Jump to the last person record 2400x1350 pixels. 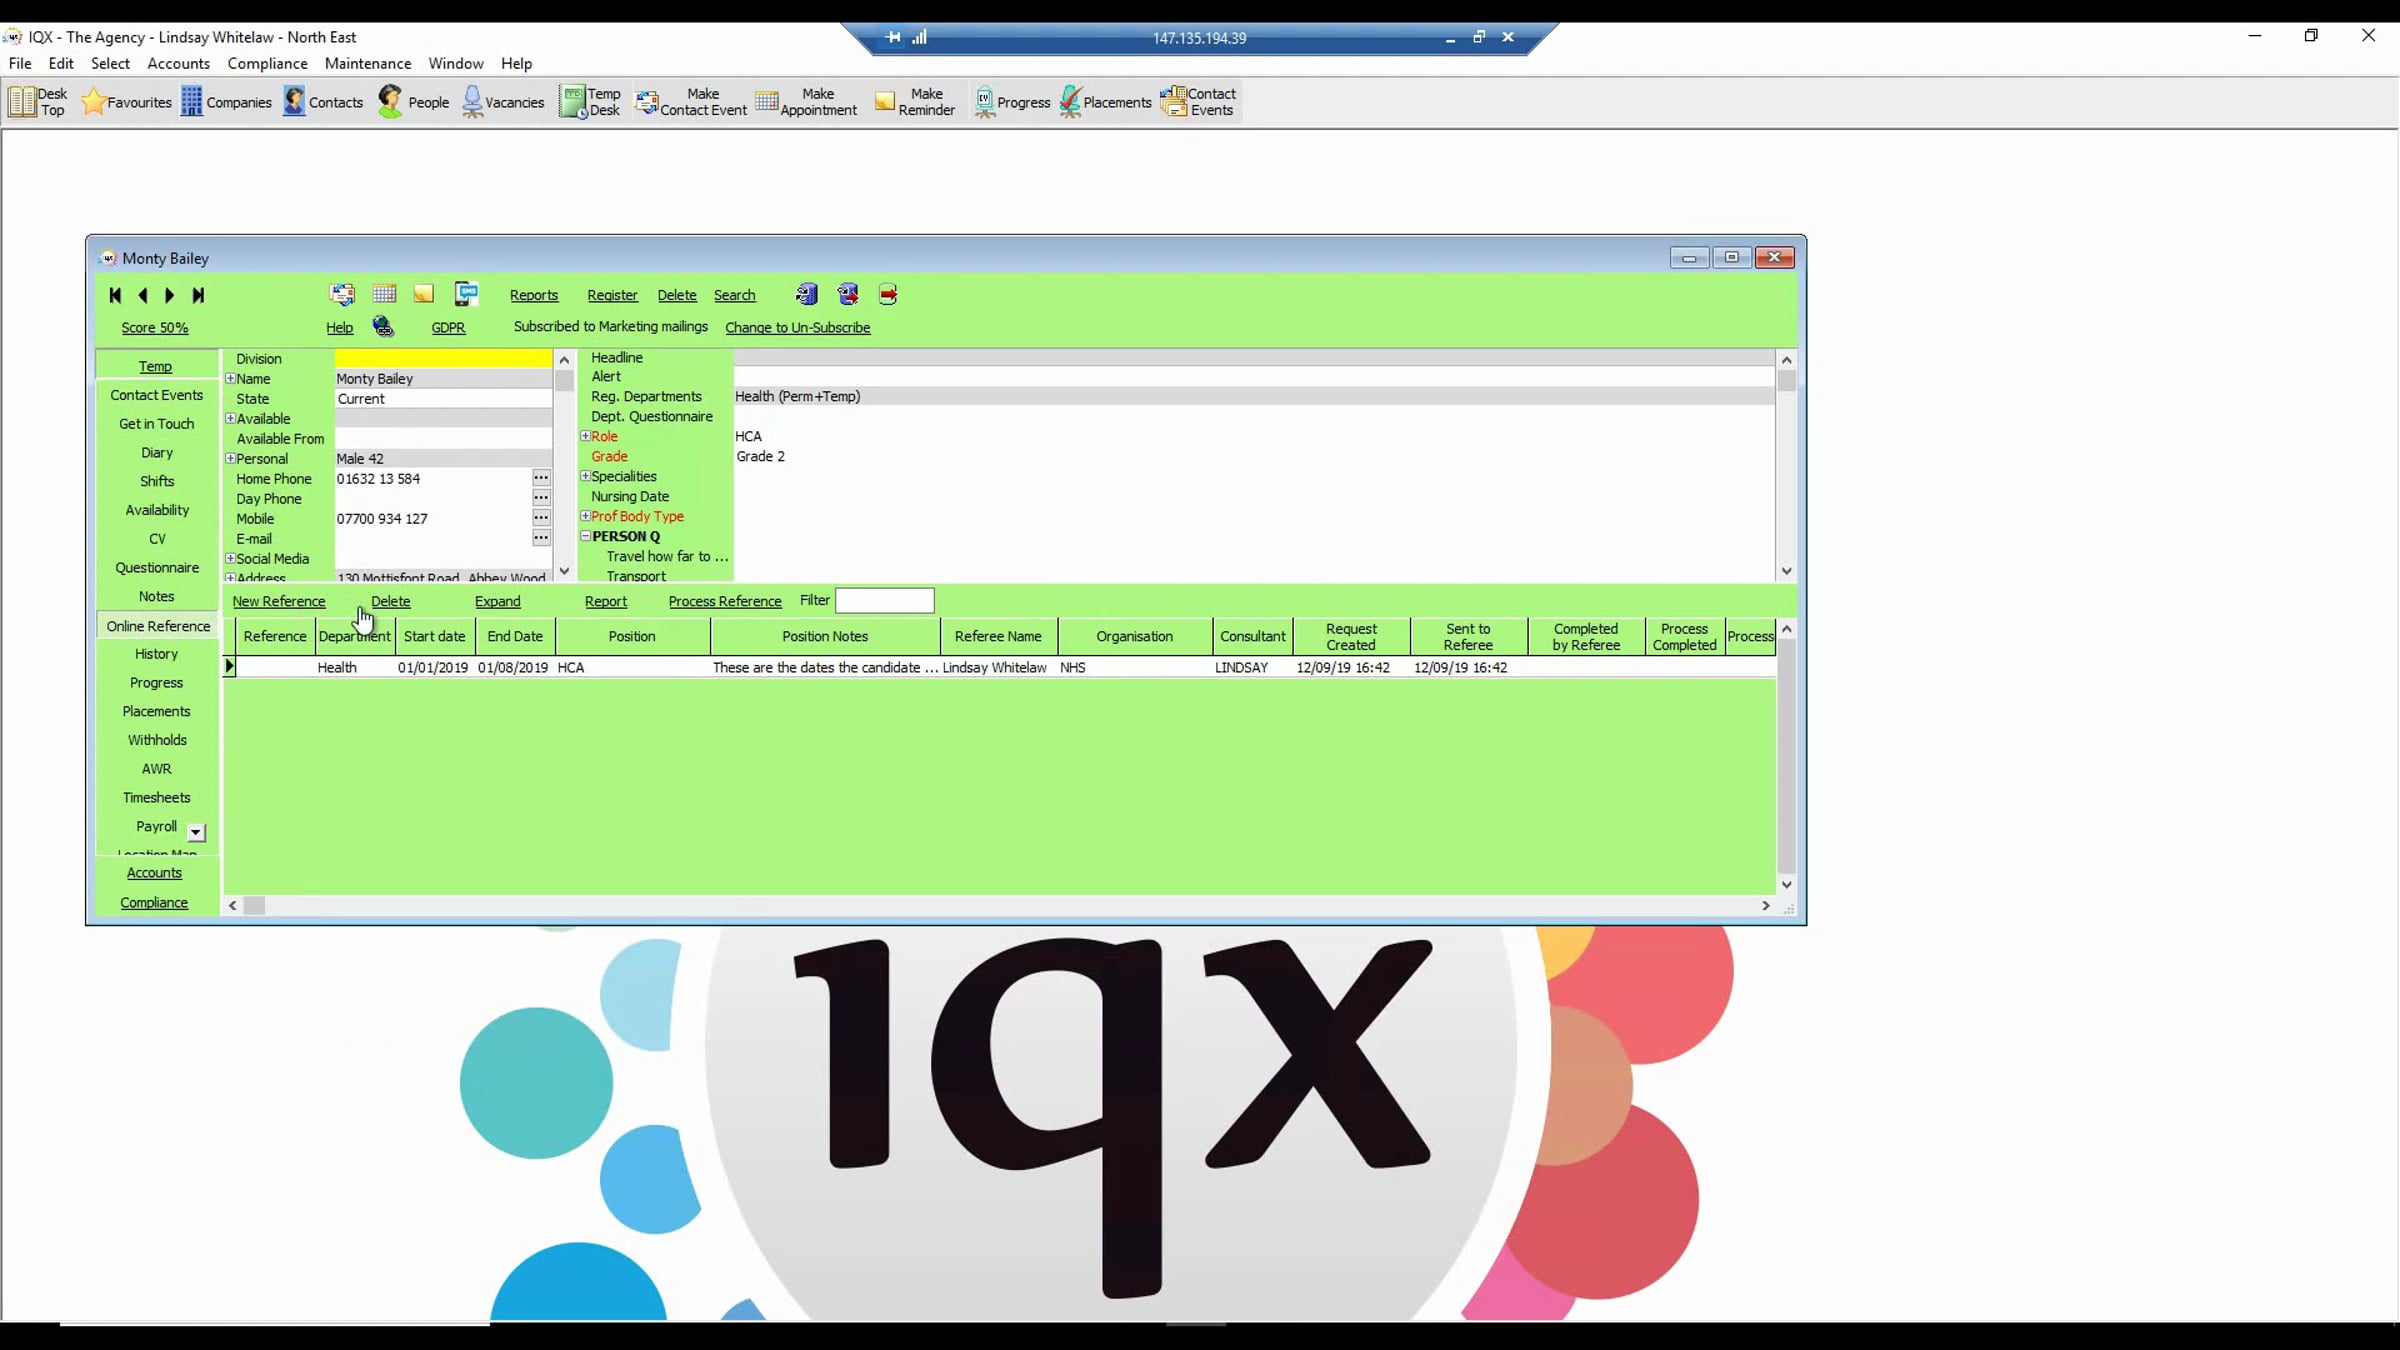click(x=198, y=295)
